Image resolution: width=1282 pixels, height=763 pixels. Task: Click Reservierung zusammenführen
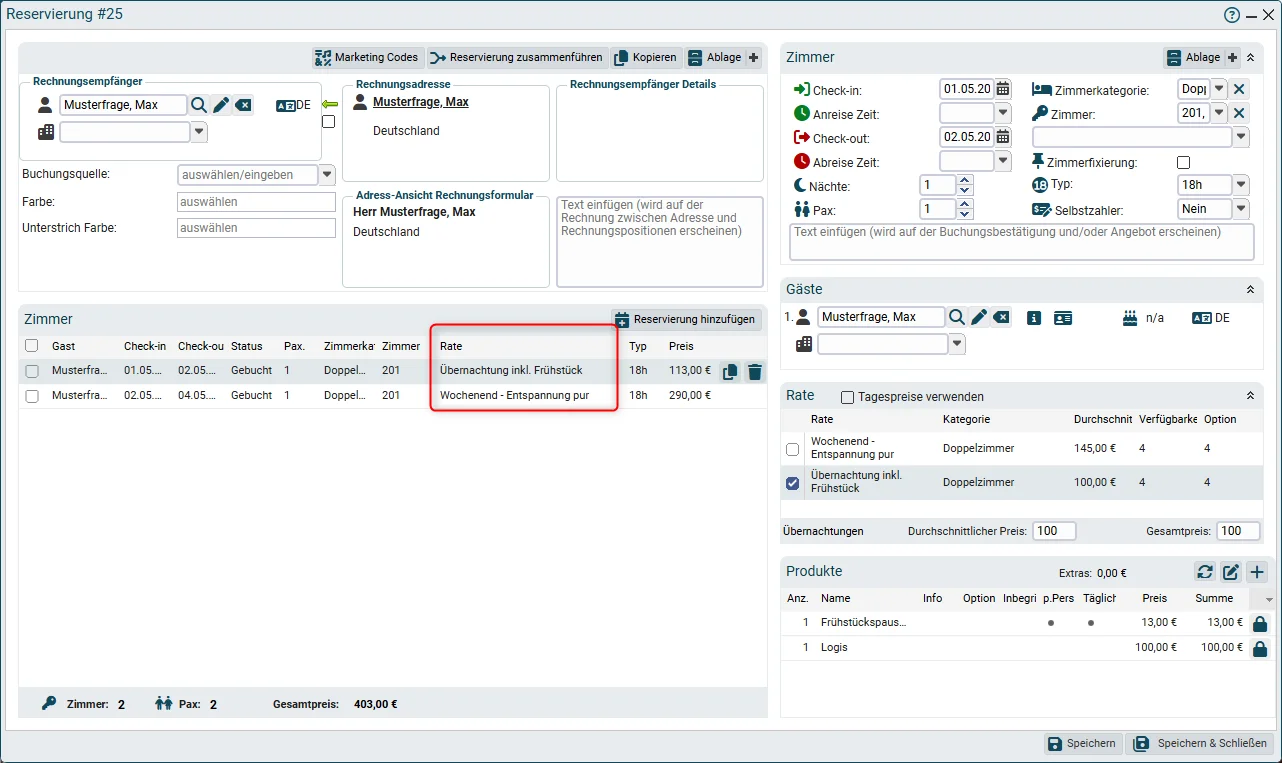[518, 58]
